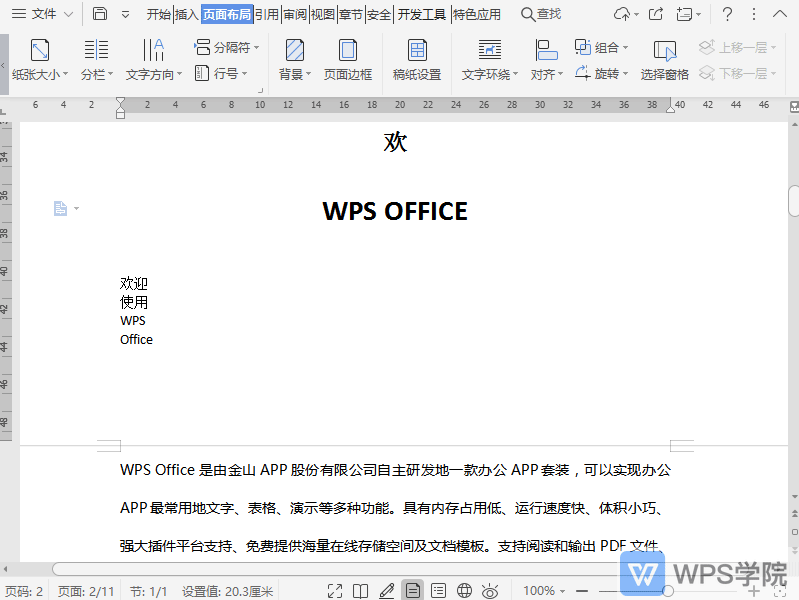799x600 pixels.
Task: Switch to the 开发工具 tab
Action: coord(421,14)
